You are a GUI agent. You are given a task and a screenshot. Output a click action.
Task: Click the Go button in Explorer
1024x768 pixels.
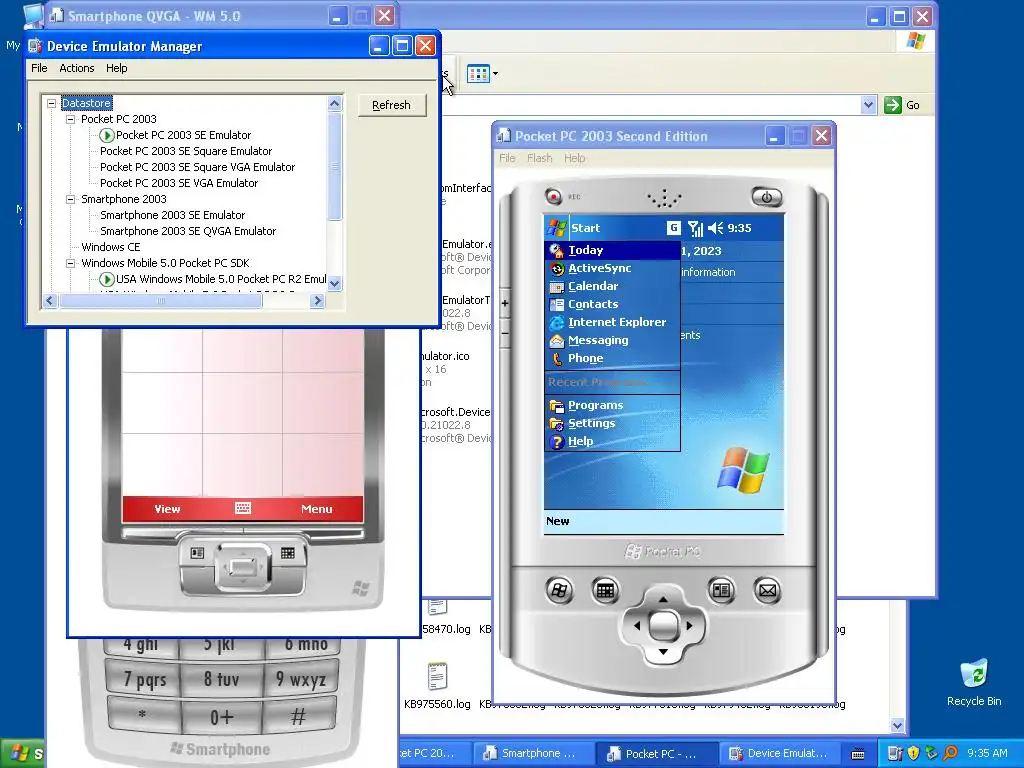pos(902,105)
